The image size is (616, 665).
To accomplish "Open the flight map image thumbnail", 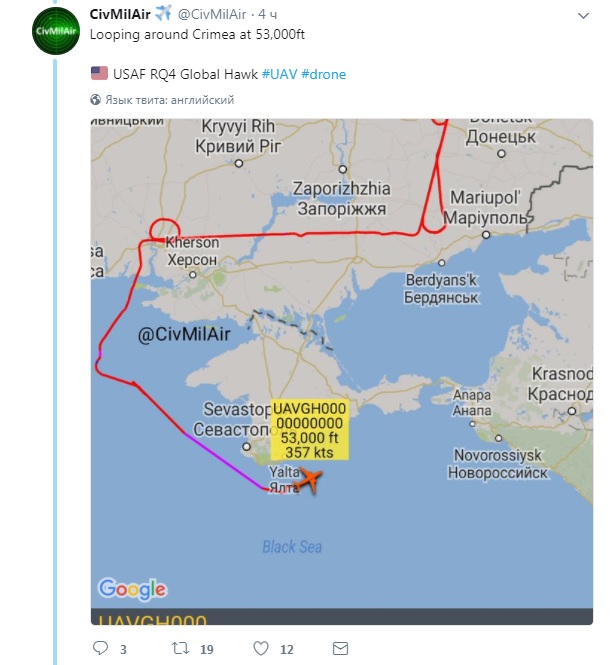I will (x=341, y=370).
